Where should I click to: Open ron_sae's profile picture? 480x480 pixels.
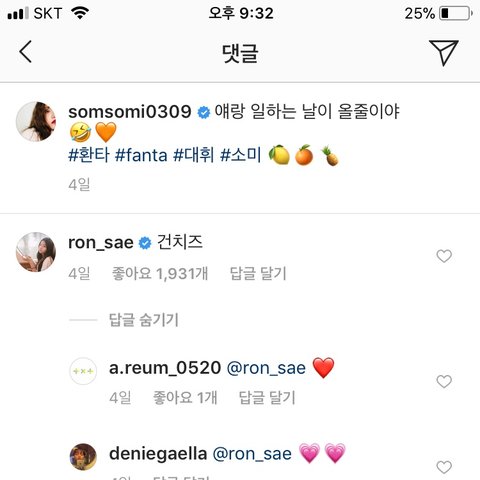point(36,252)
